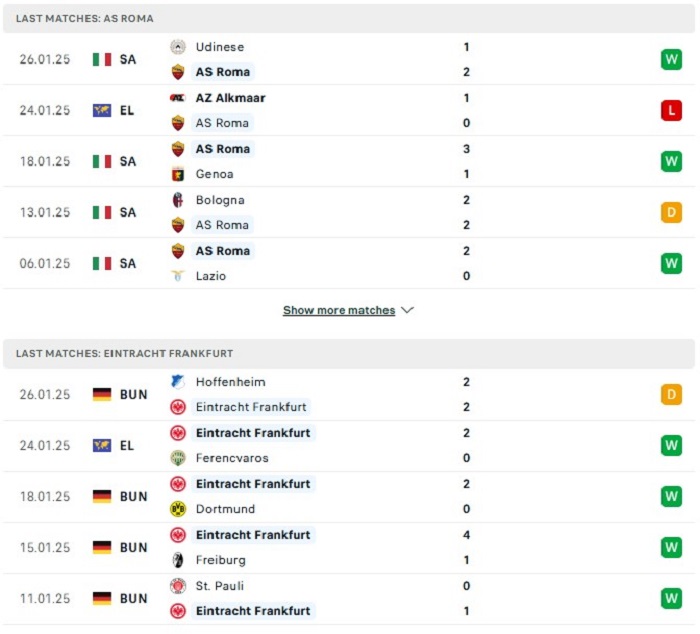Screen dimensions: 700x634
Task: Click the Freiburg club crest
Action: coord(178,560)
